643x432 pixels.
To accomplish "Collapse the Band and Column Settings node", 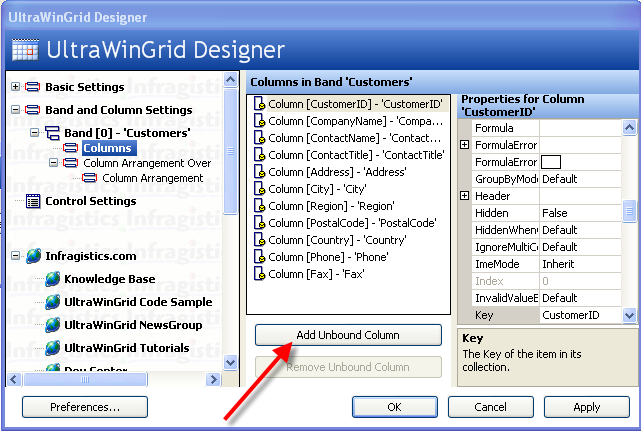I will 15,110.
